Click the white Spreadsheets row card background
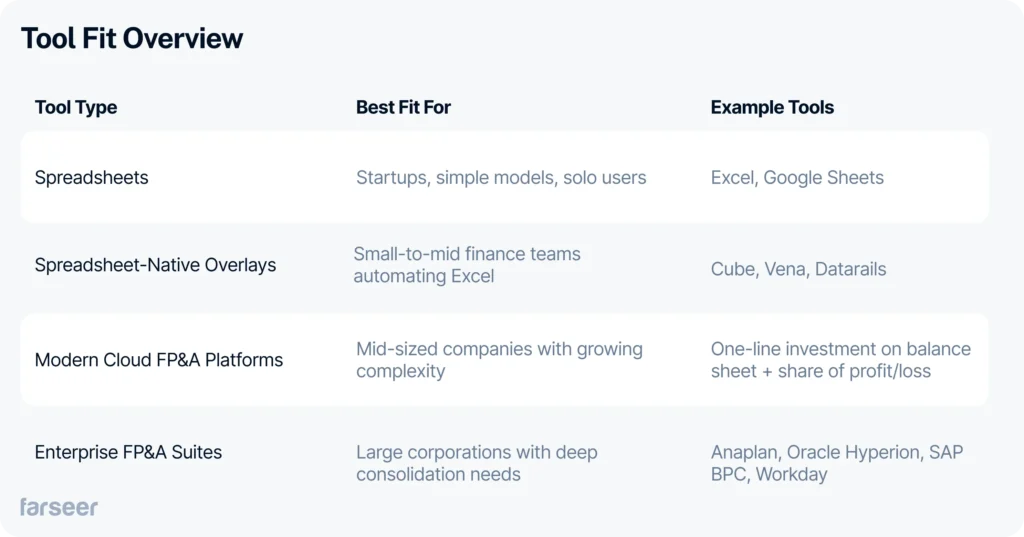This screenshot has width=1024, height=537. pyautogui.click(x=250, y=205)
